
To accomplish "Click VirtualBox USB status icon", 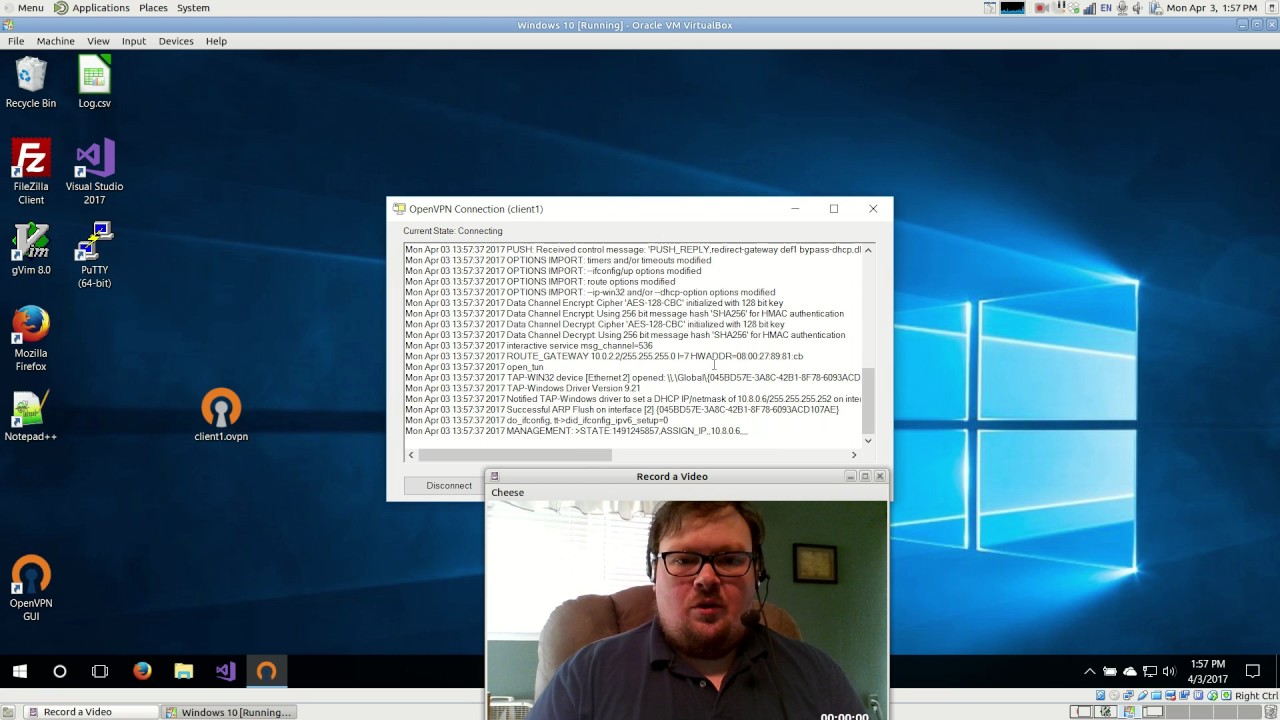I will point(1142,695).
